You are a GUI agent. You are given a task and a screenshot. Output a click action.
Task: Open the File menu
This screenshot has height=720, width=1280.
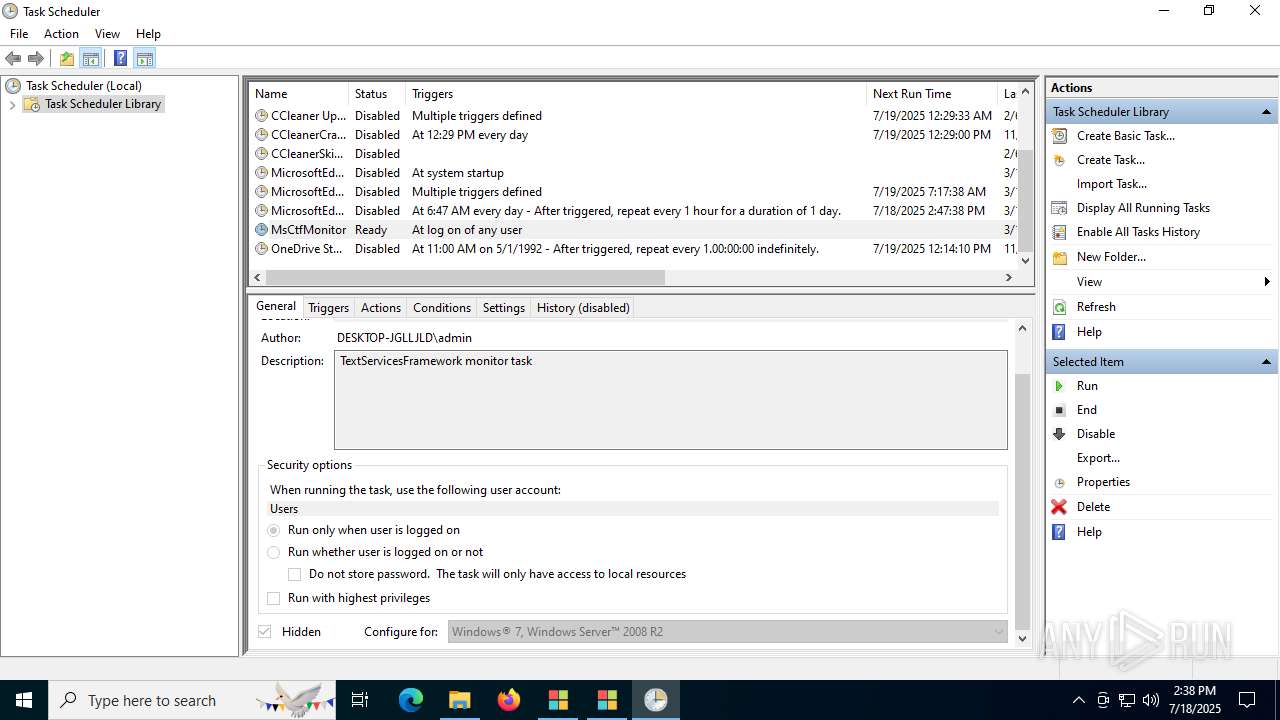(19, 34)
